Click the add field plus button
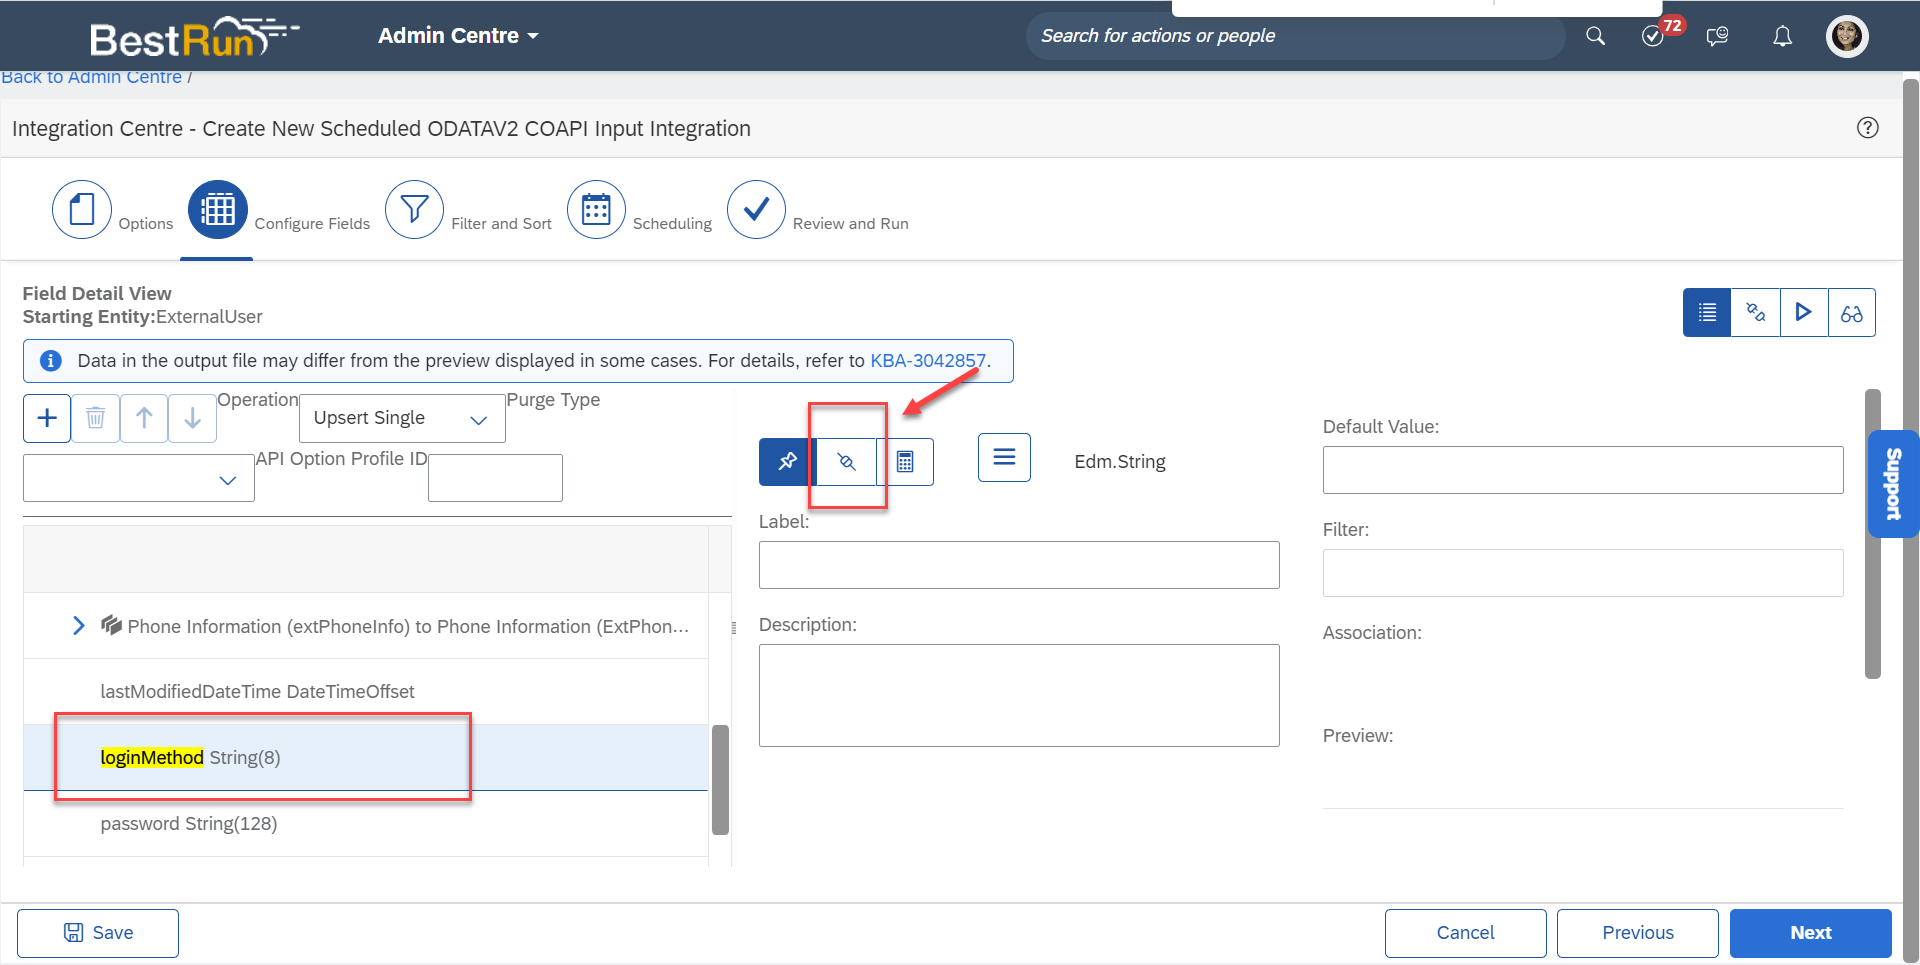 [47, 418]
